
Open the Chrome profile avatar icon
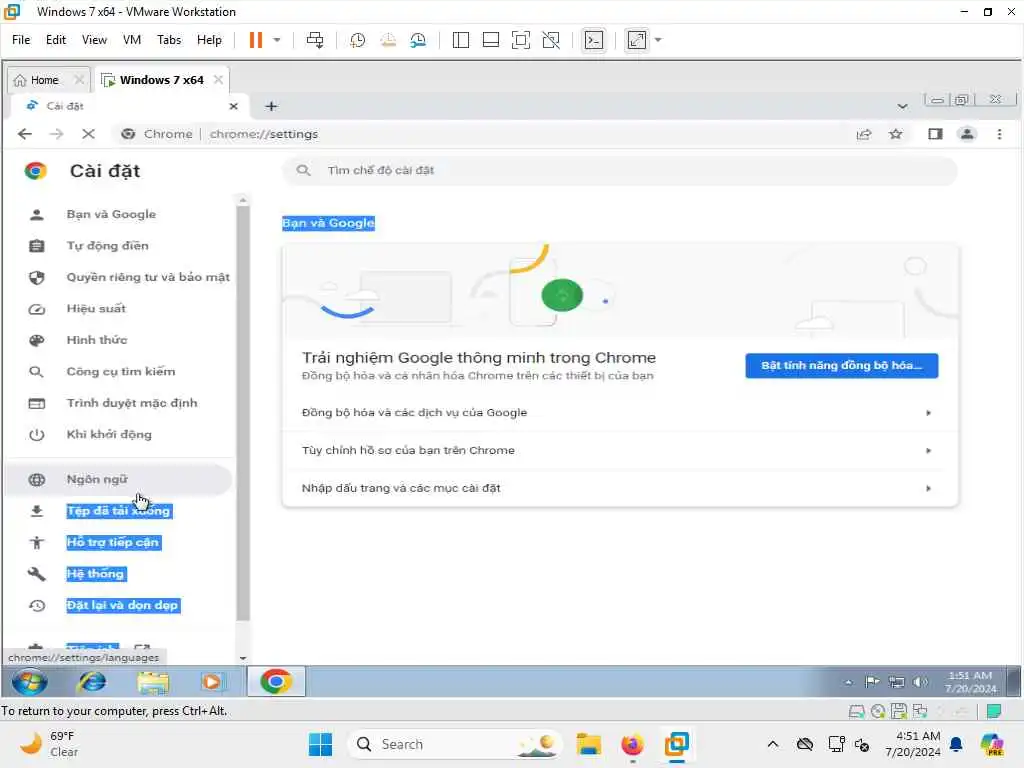[x=967, y=134]
